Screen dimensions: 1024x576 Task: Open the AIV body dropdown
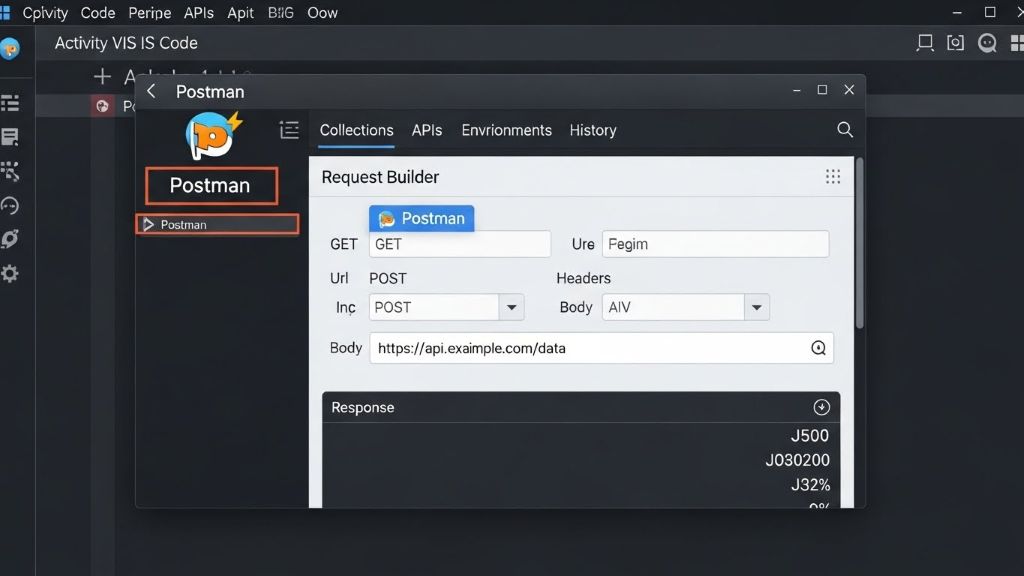756,307
